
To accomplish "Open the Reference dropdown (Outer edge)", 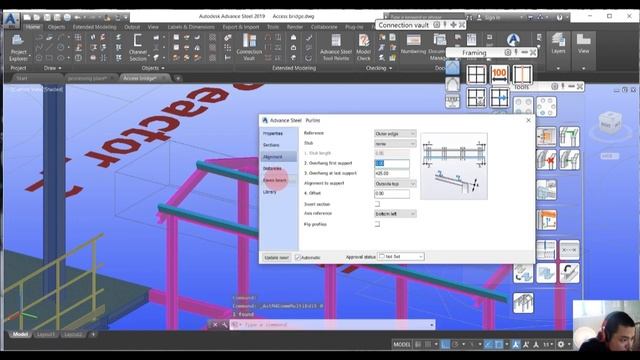I will (395, 133).
